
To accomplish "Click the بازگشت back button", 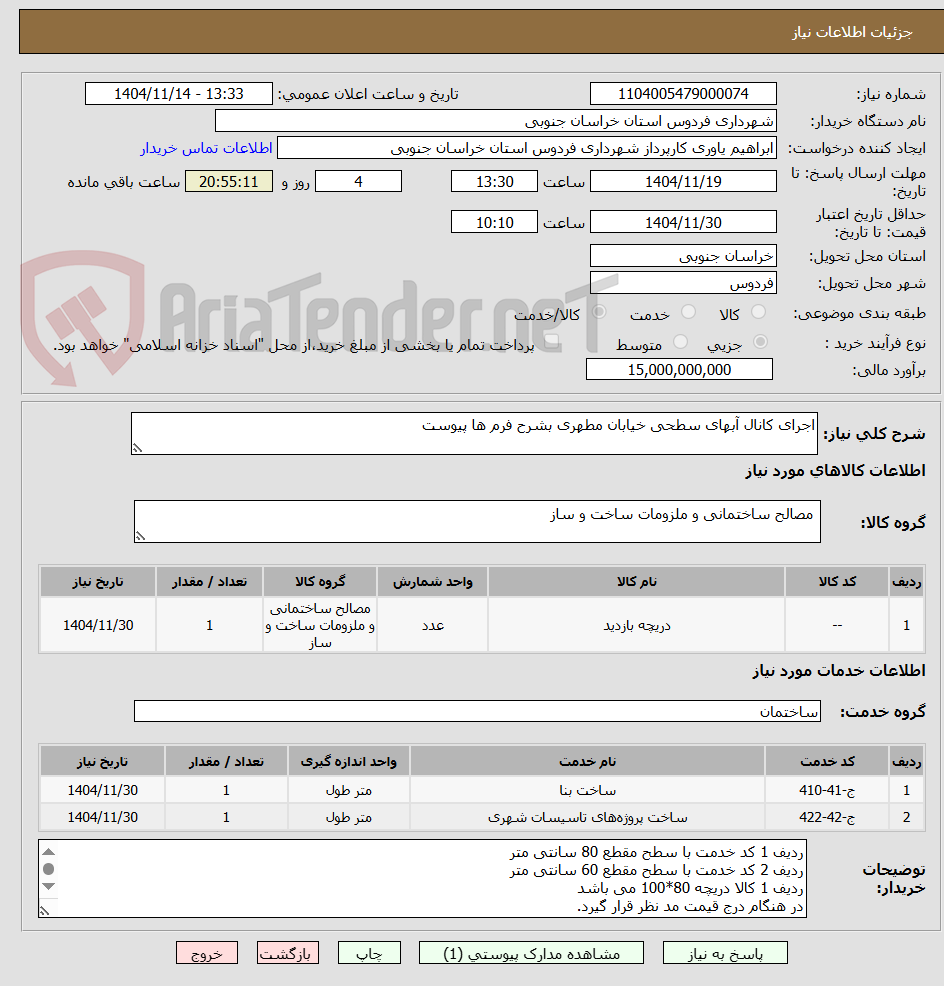I will coord(287,953).
